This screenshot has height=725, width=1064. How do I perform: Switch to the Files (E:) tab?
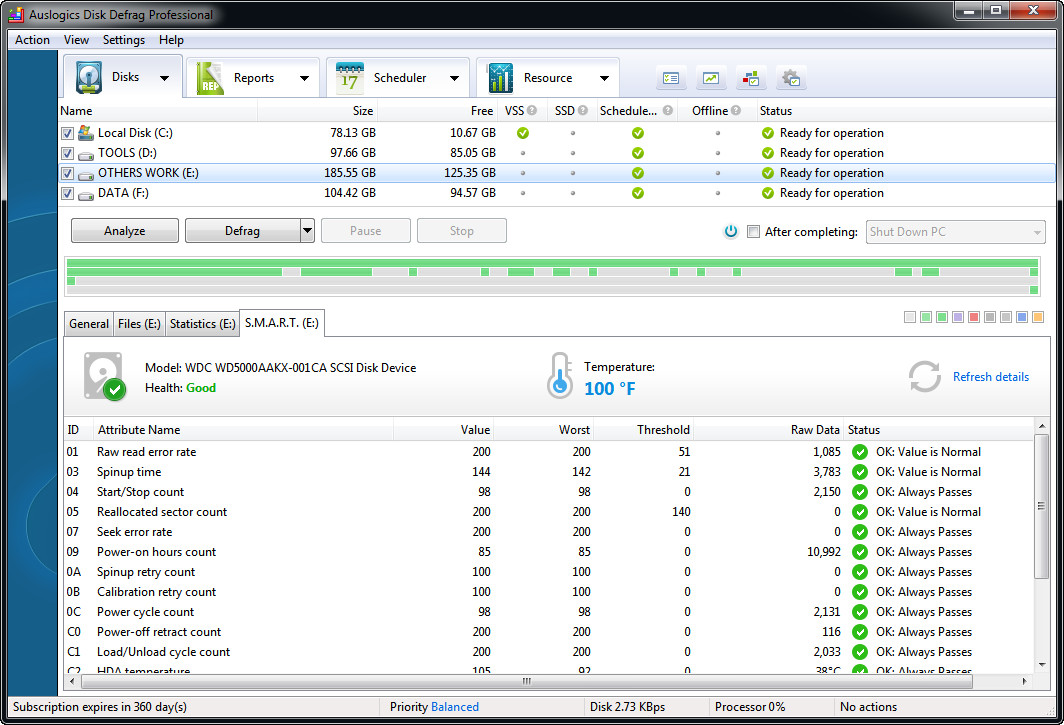coord(139,324)
